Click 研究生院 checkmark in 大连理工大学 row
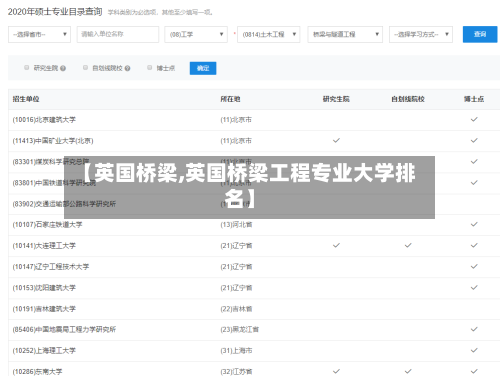 (x=336, y=245)
